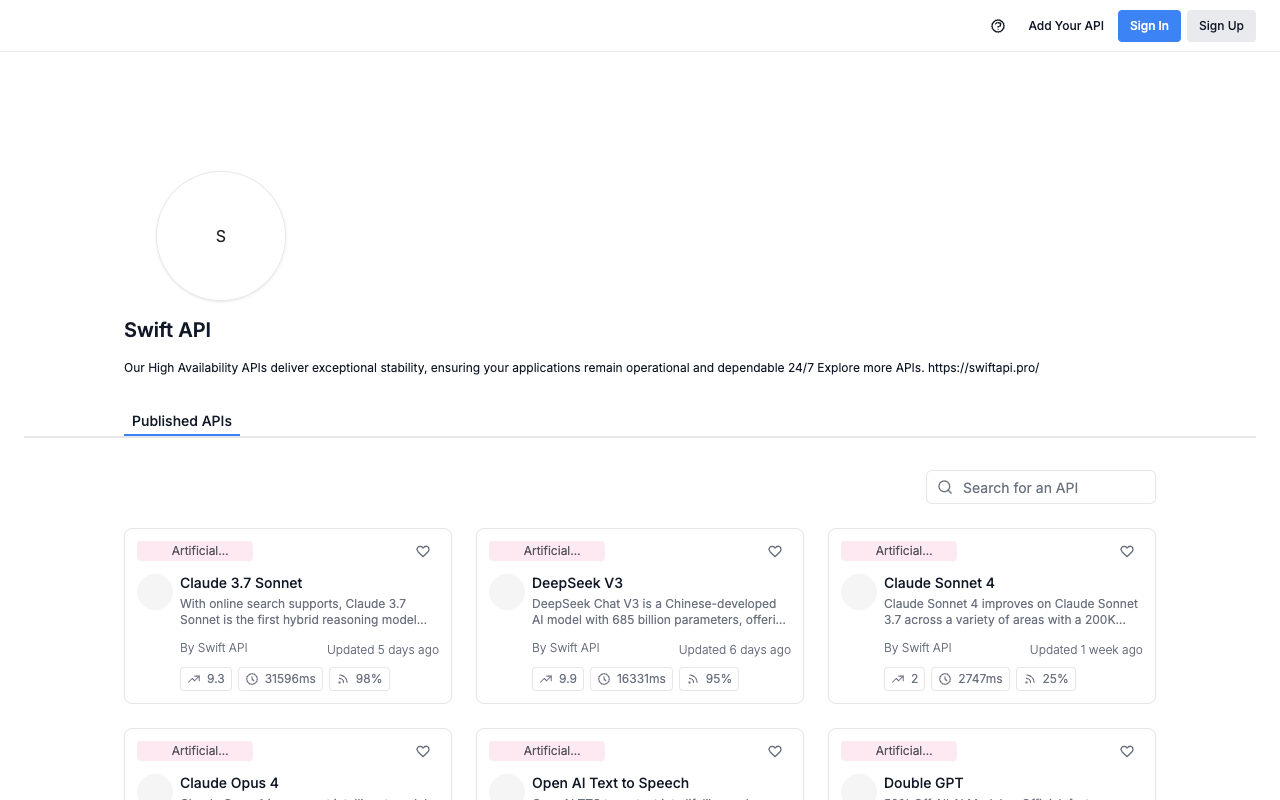The width and height of the screenshot is (1280, 800).
Task: Click Claude 3.7 Sonnet latency 31596ms badge
Action: pyautogui.click(x=280, y=679)
